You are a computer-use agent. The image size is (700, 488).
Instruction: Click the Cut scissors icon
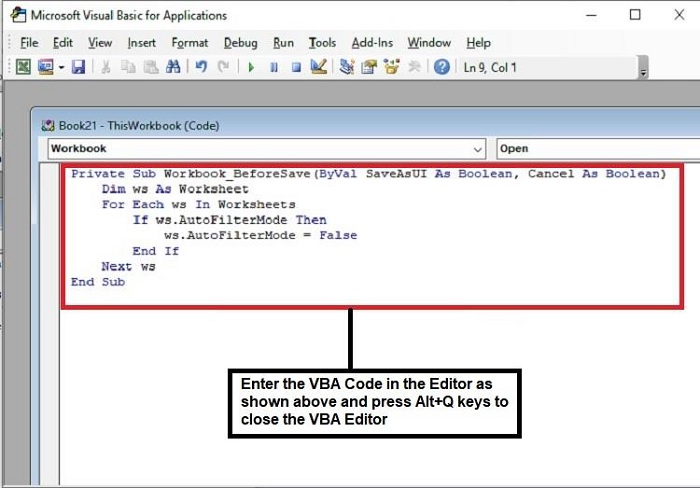click(x=106, y=67)
